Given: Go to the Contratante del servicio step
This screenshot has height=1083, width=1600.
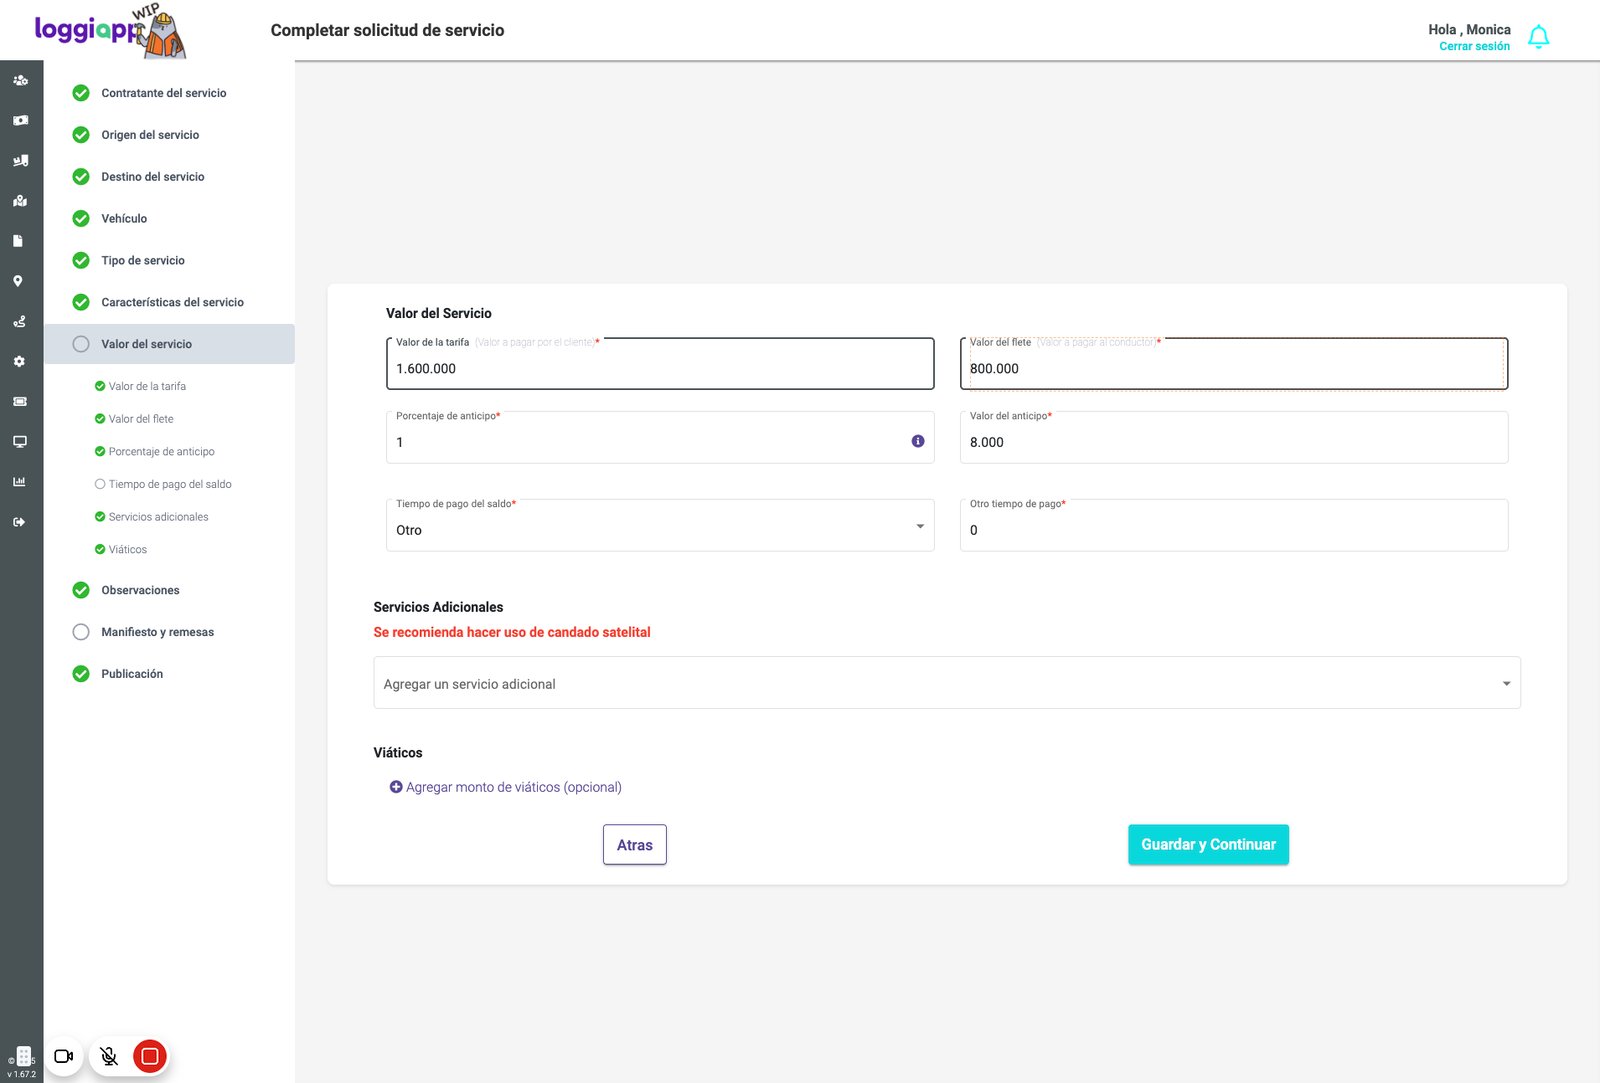Looking at the screenshot, I should (x=164, y=93).
